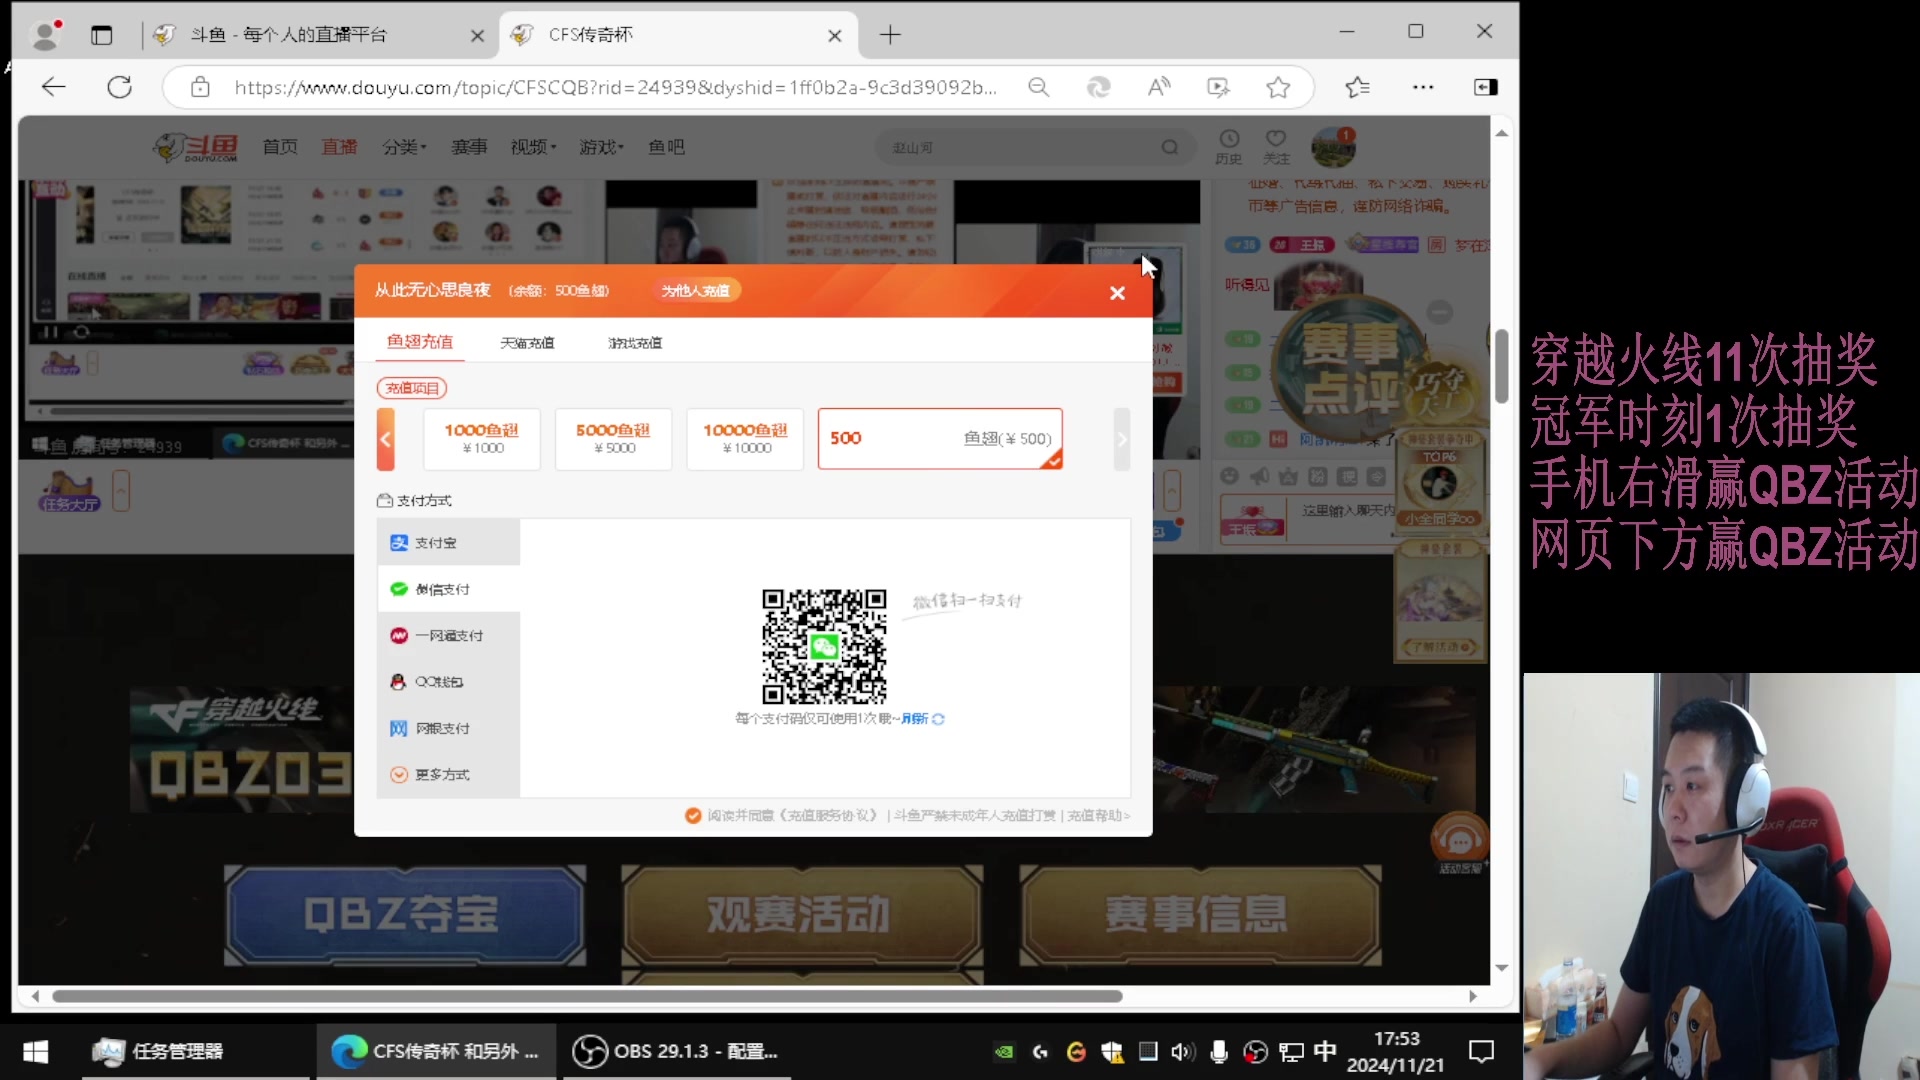This screenshot has height=1080, width=1920.
Task: Select QQ钱包 payment method
Action: coord(448,682)
